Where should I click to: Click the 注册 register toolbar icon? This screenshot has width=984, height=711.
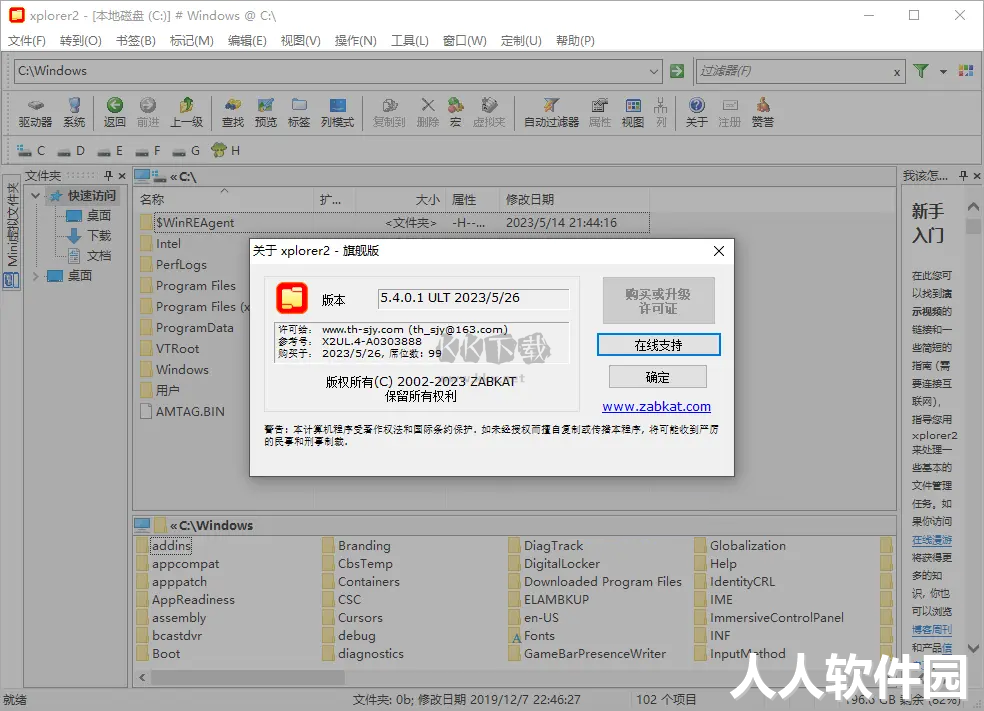coord(729,112)
